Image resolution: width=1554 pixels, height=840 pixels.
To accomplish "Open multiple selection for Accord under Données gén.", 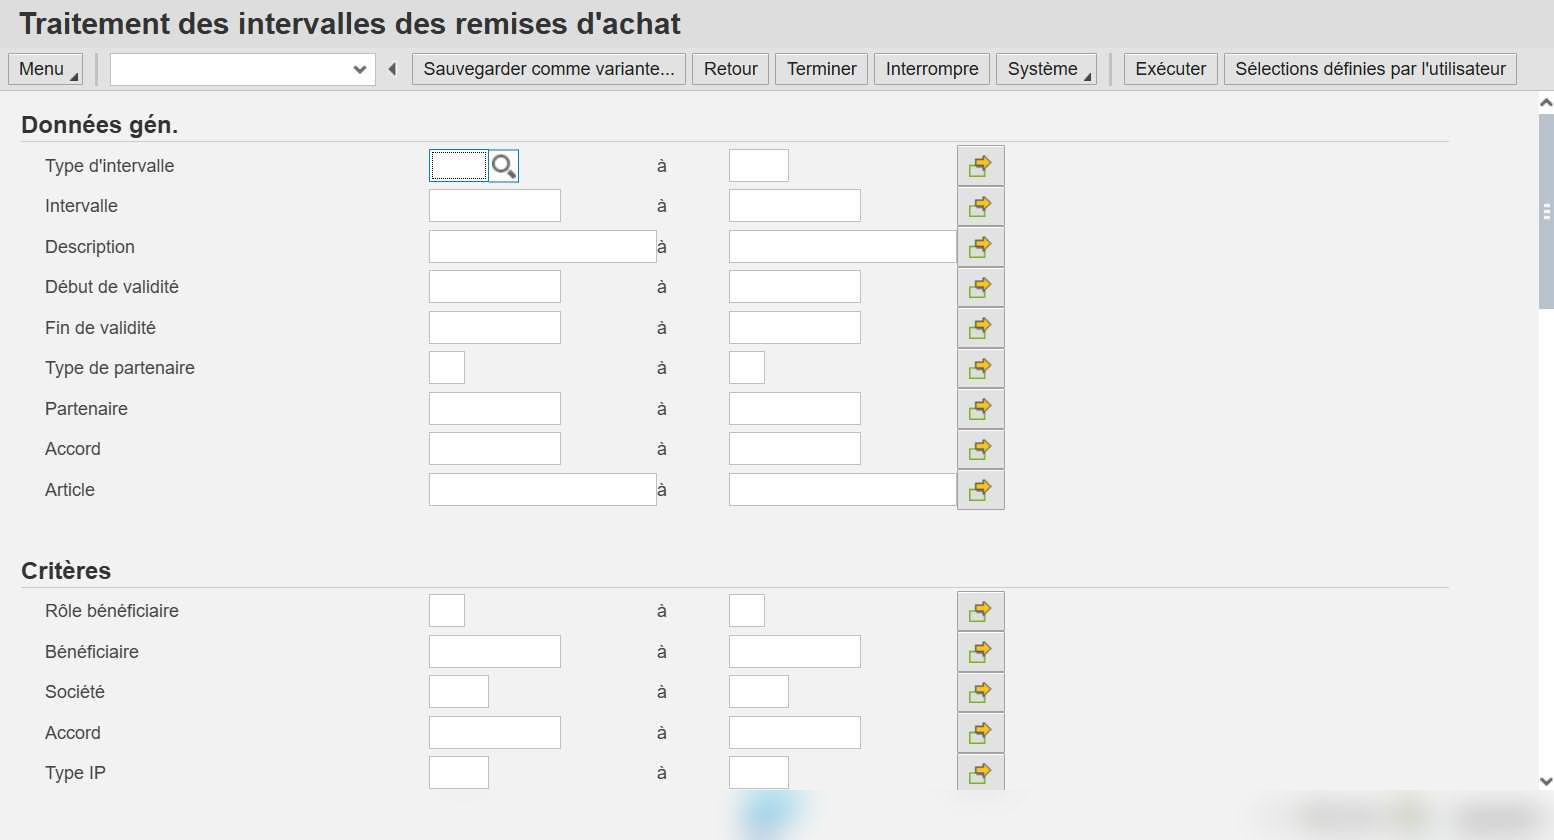I will [981, 449].
